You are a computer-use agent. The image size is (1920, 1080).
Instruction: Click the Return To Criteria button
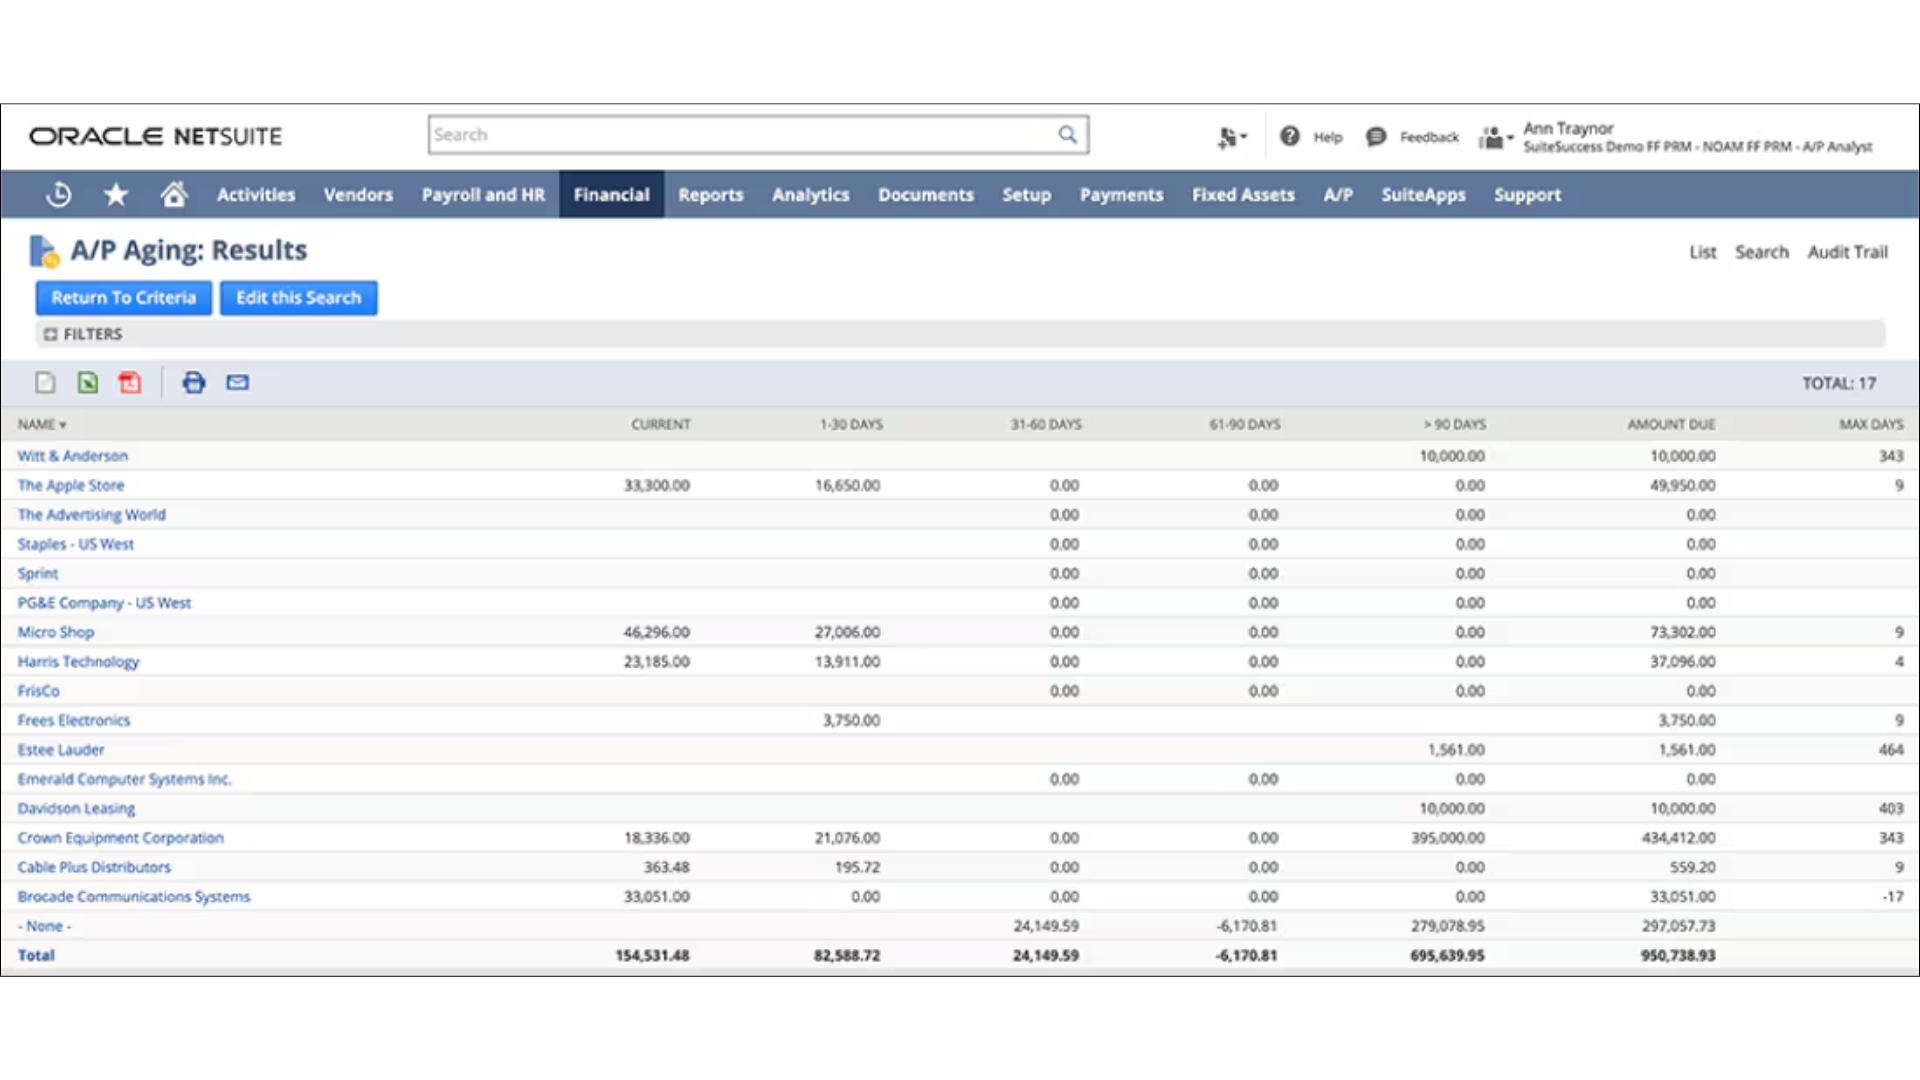point(124,297)
